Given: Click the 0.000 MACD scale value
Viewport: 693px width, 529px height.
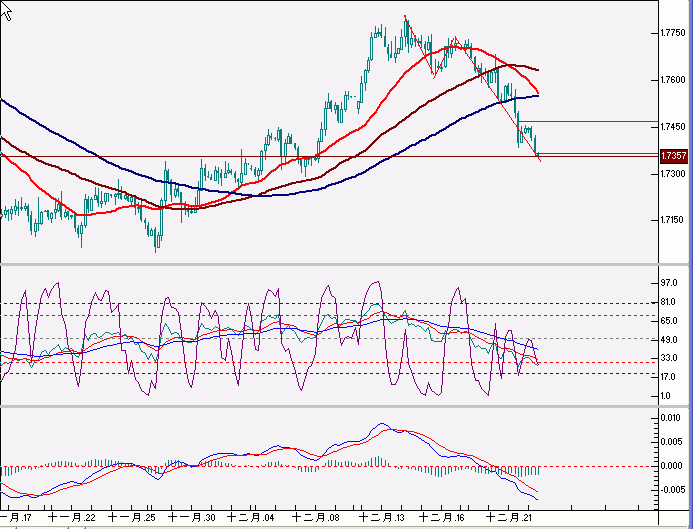Looking at the screenshot, I should click(x=671, y=466).
